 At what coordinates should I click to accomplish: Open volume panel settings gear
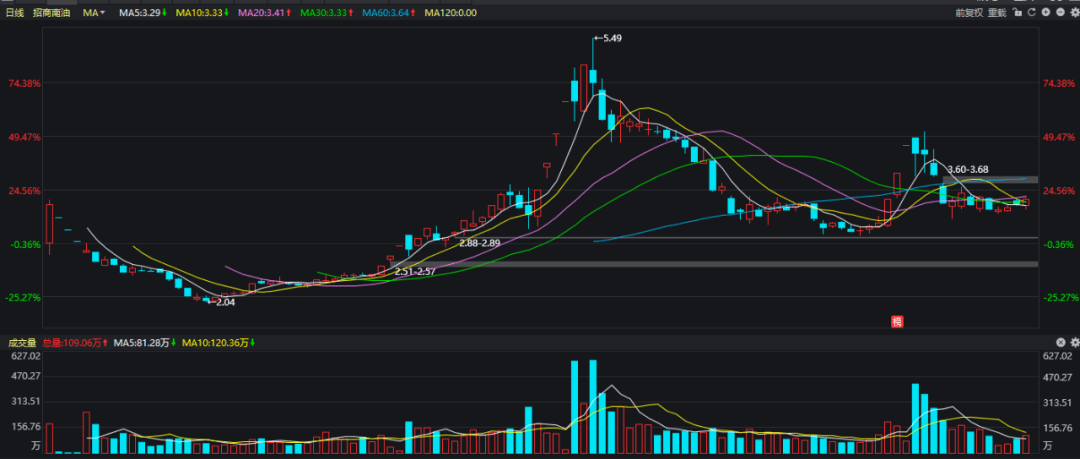(1074, 342)
